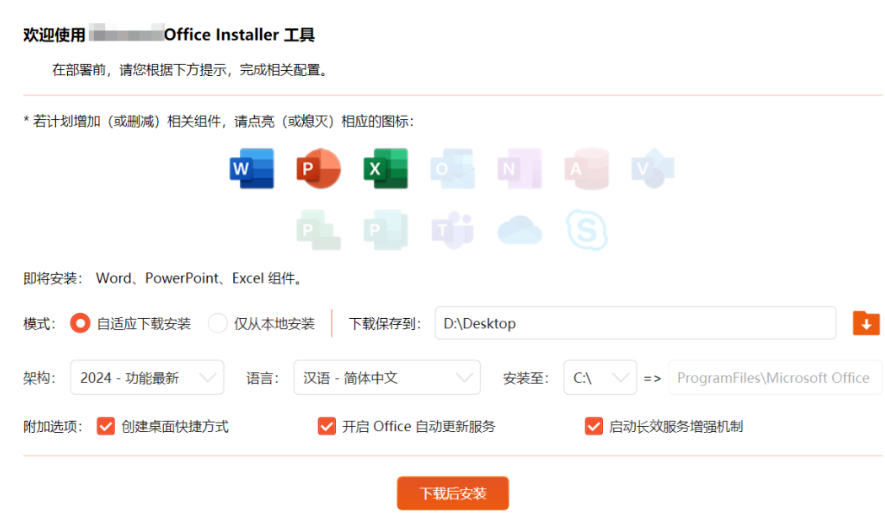Click the orange folder browse icon
The width and height of the screenshot is (885, 519).
tap(866, 323)
